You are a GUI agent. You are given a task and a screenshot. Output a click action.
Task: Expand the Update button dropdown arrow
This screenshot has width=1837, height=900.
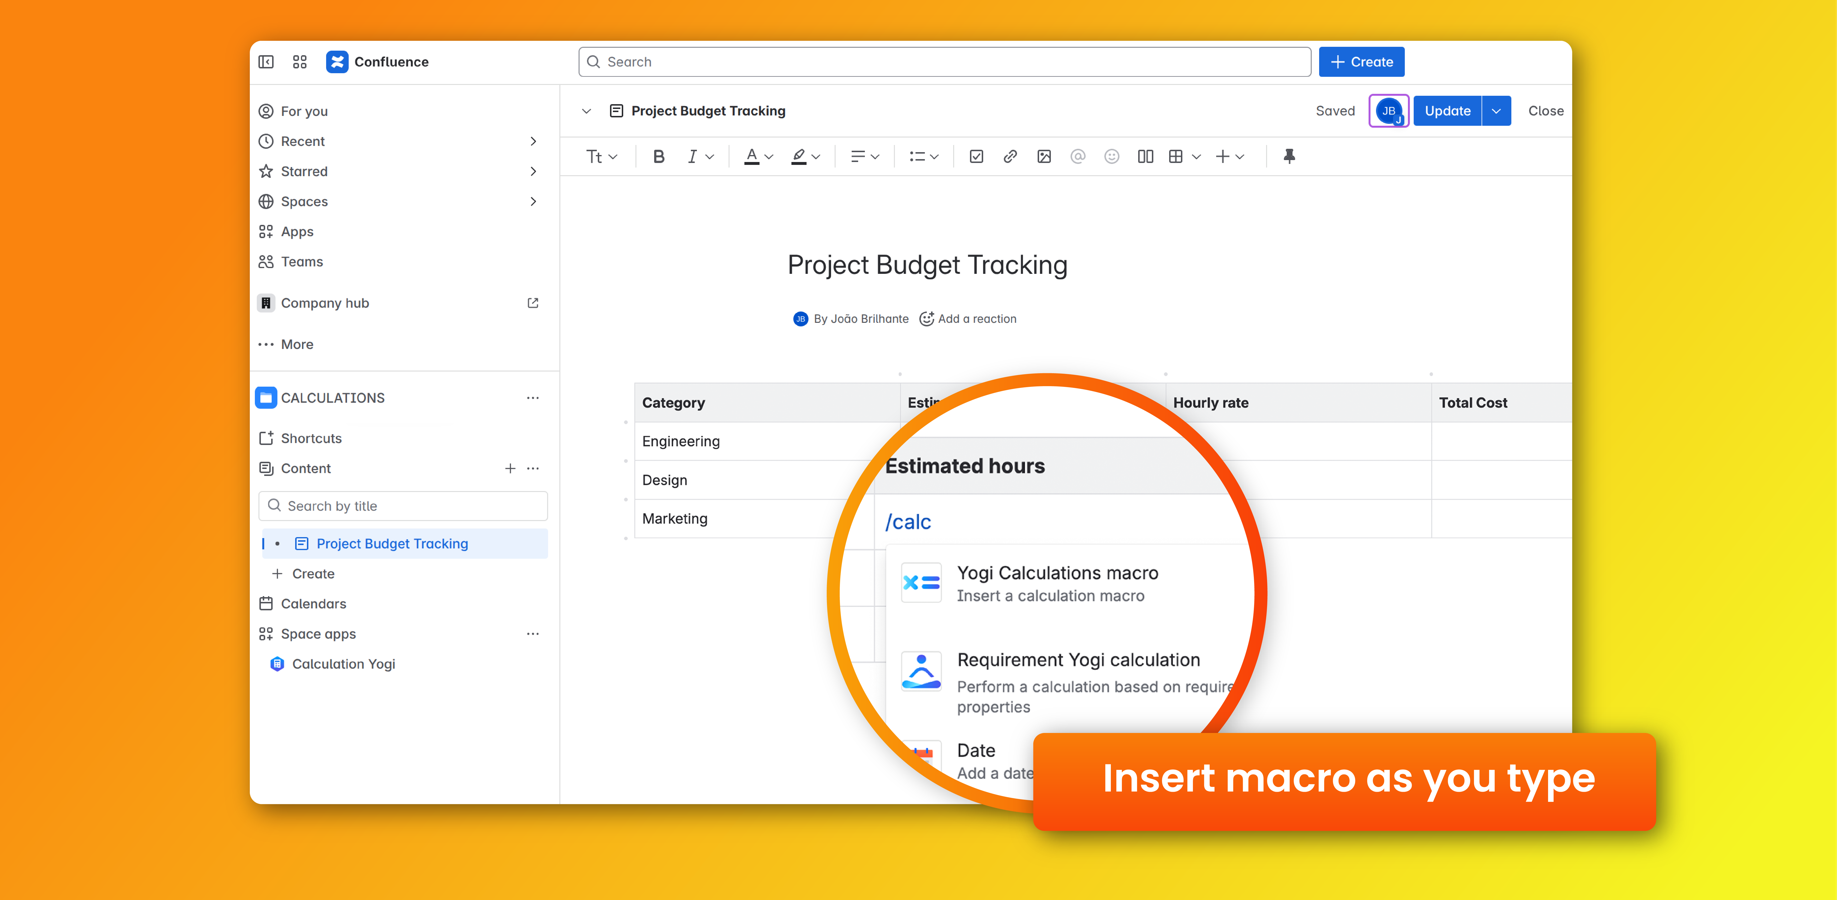(1496, 111)
